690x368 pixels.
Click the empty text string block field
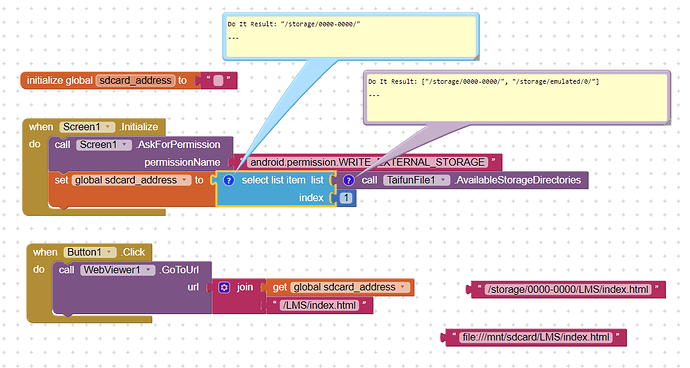point(218,81)
